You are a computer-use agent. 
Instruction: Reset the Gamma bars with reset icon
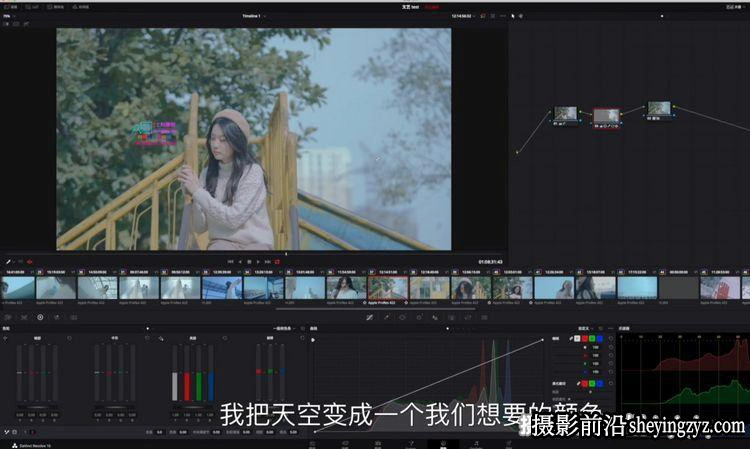pos(147,338)
